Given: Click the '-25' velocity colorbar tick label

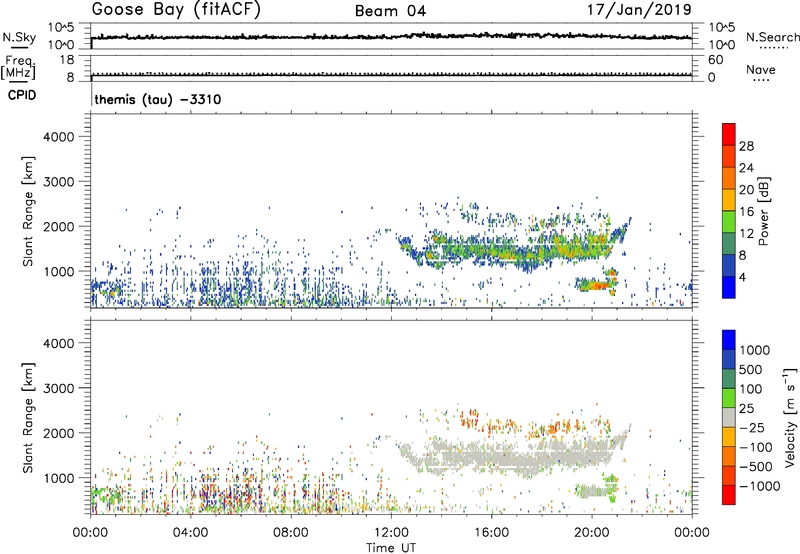Looking at the screenshot, I should click(x=752, y=427).
